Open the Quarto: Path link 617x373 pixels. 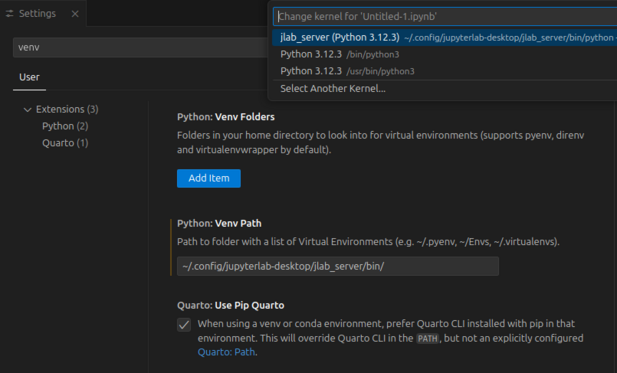227,352
